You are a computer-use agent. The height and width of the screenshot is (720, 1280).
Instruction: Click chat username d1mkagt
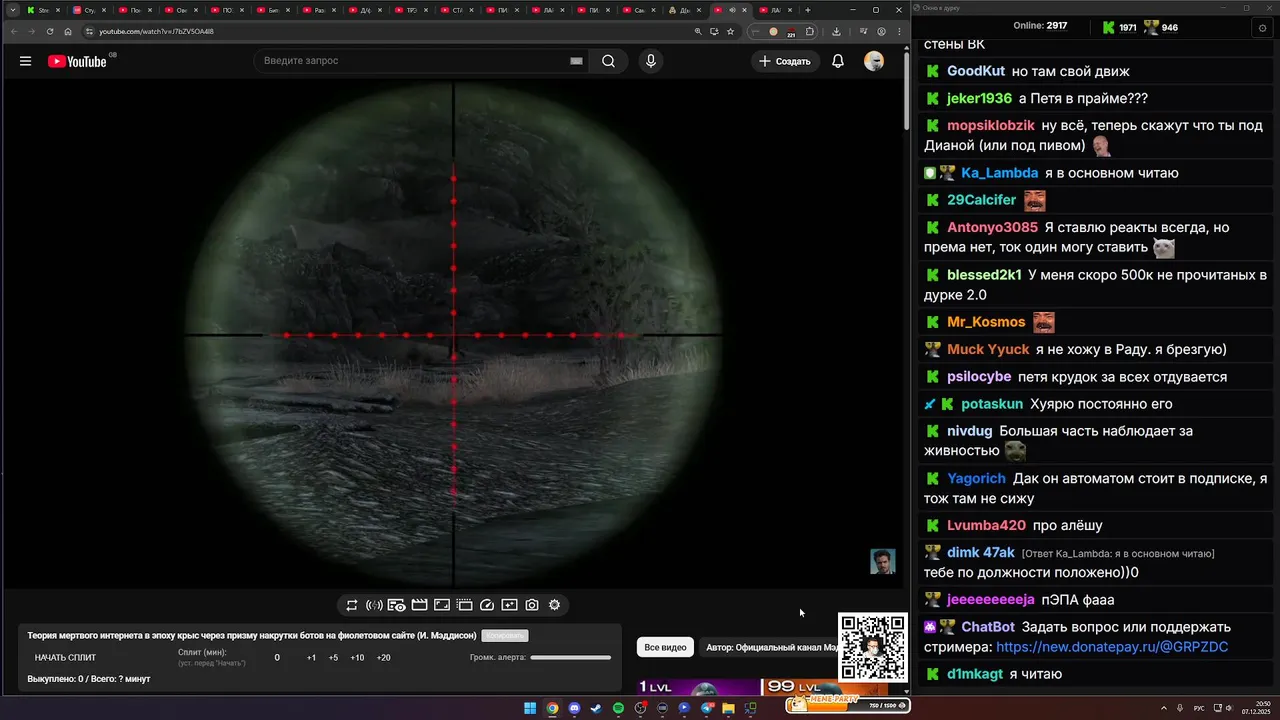[x=975, y=674]
